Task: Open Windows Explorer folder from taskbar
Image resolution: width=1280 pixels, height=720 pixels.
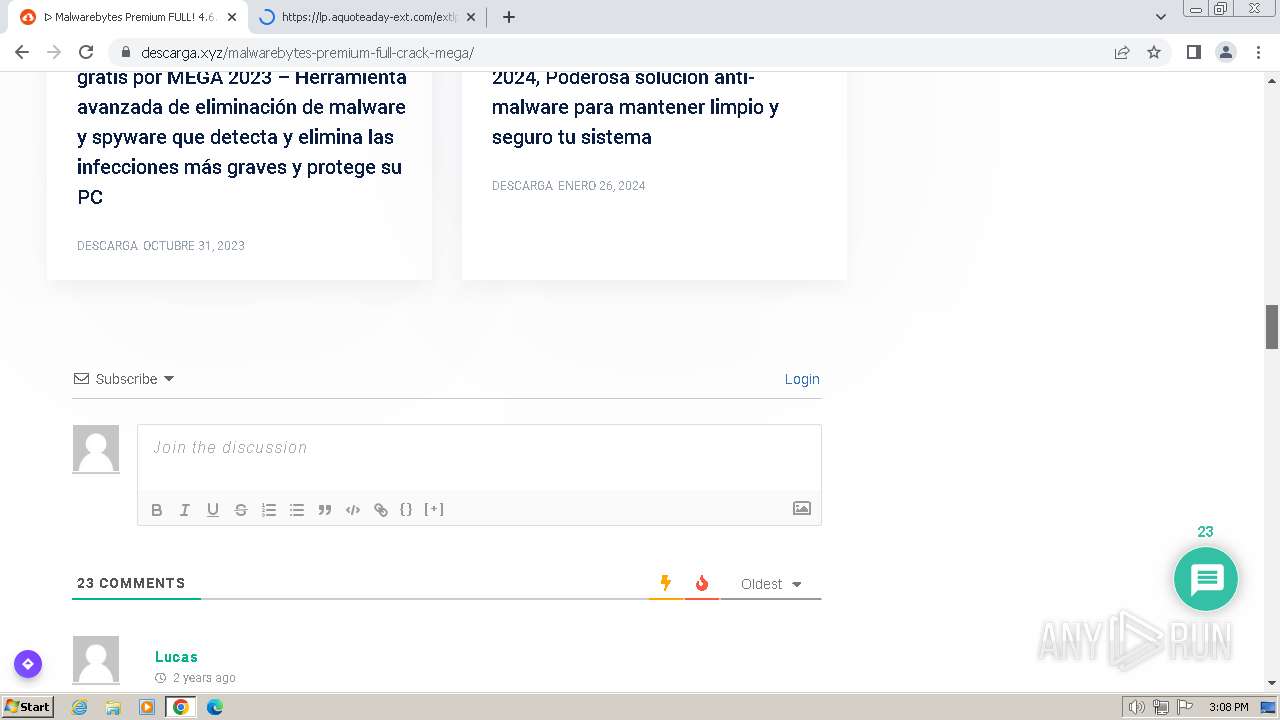Action: 113,707
